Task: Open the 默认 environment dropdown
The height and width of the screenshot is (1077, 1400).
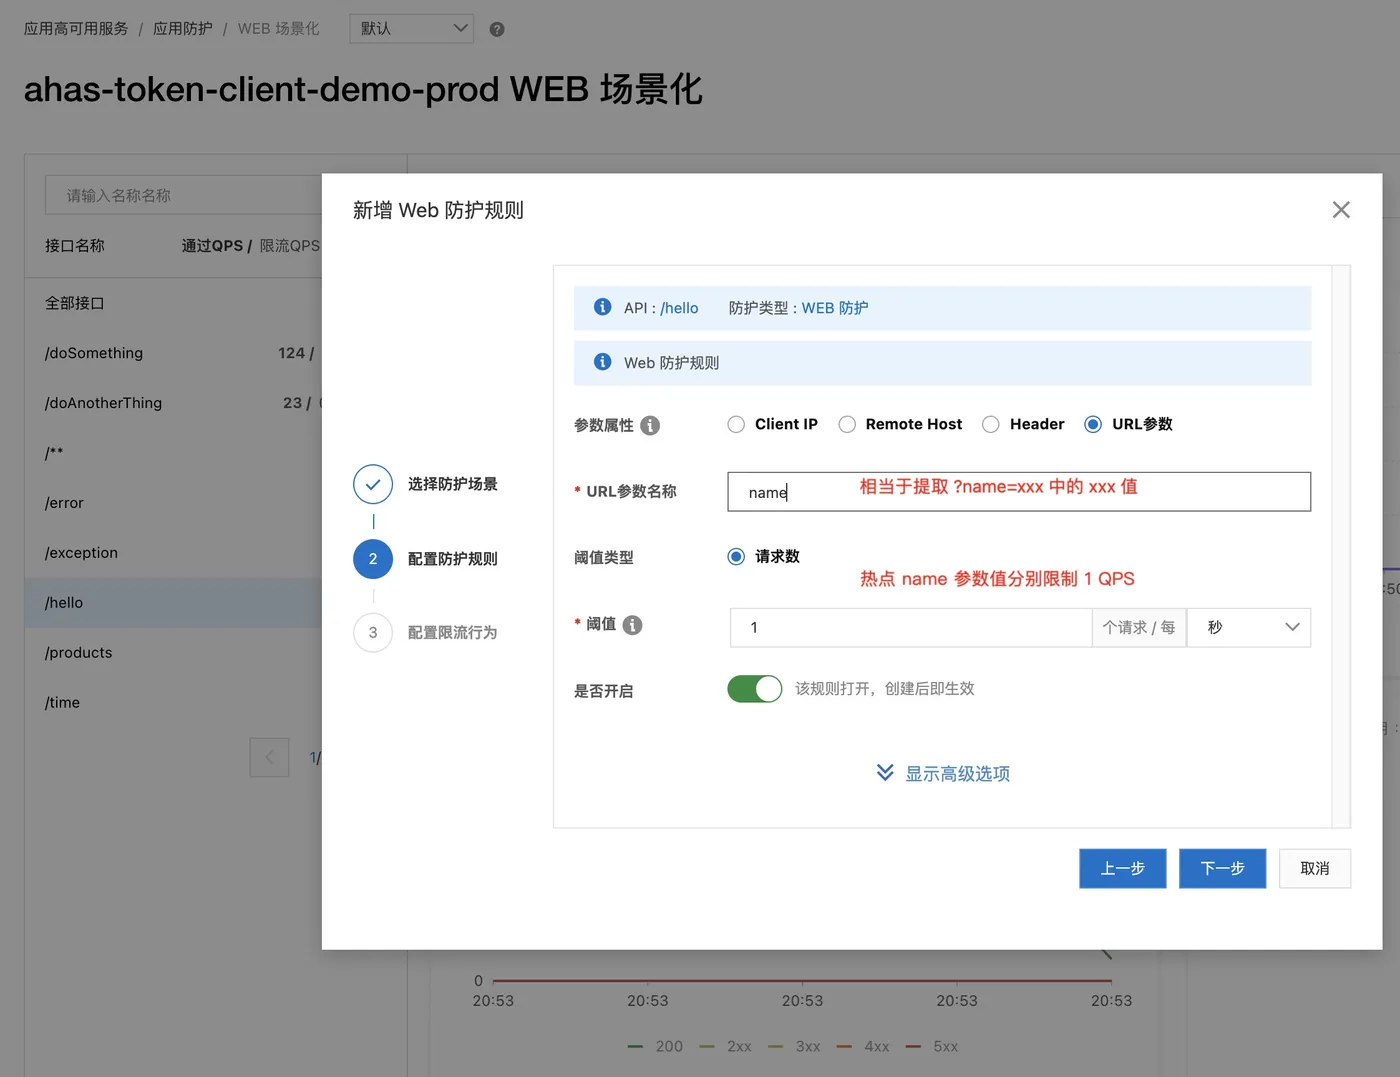Action: 412,29
